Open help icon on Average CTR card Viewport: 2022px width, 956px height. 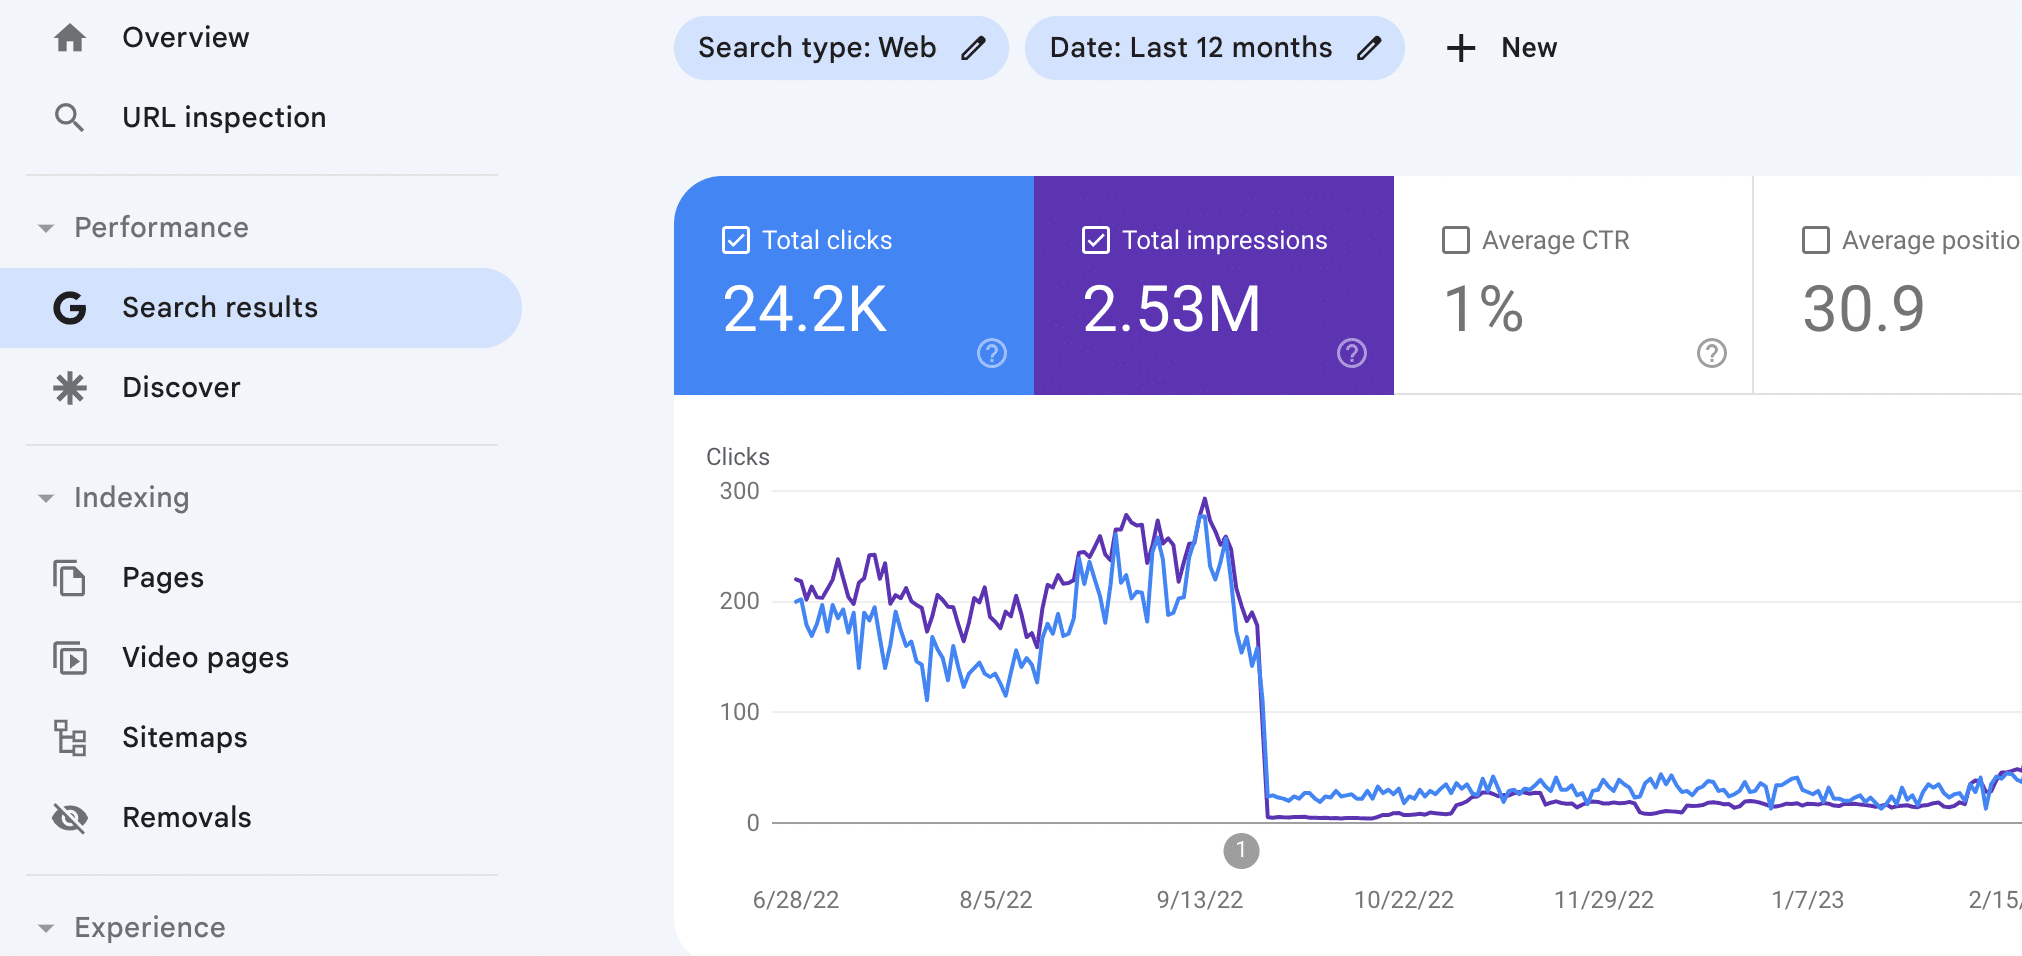1712,353
